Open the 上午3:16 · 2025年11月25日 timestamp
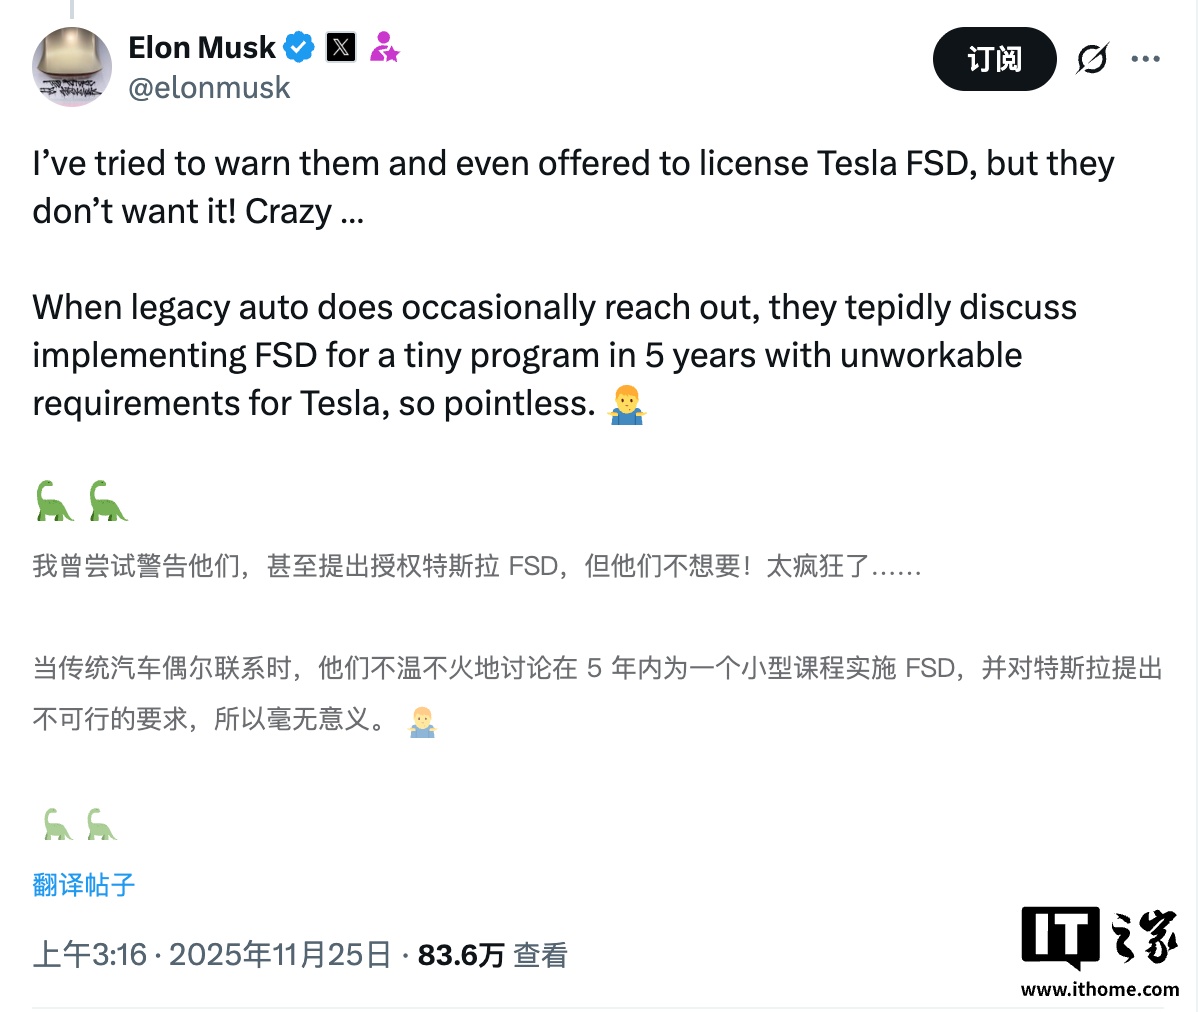 (x=211, y=955)
